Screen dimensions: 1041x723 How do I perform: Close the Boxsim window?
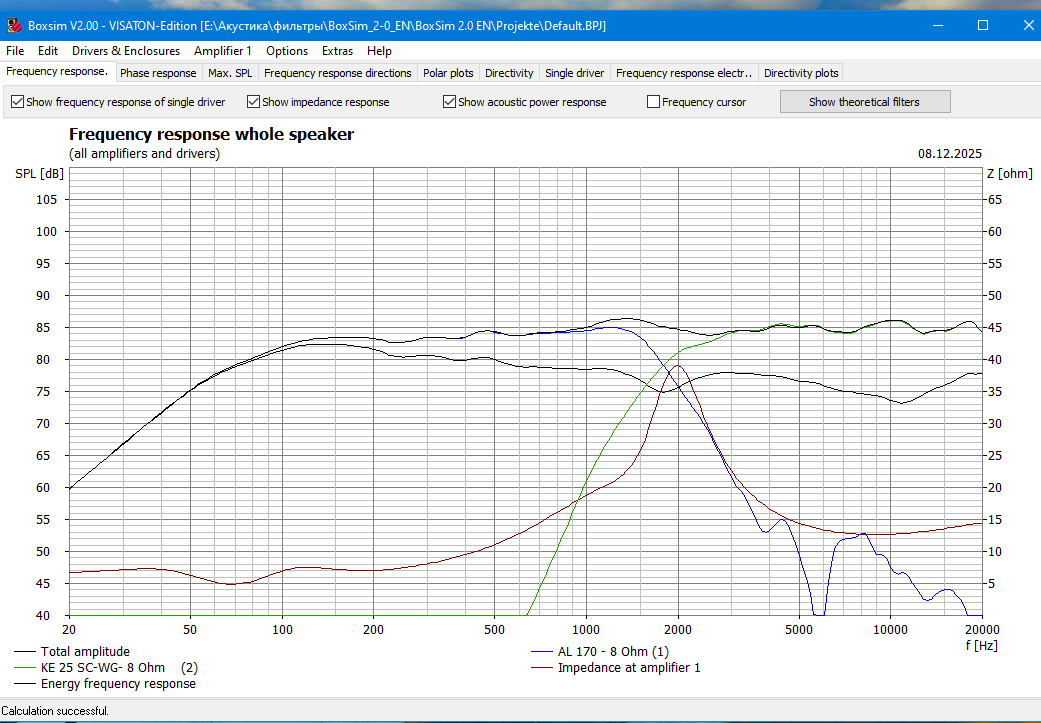click(1028, 25)
